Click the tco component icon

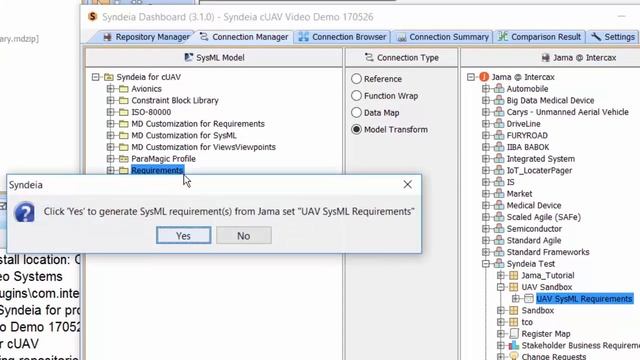click(x=513, y=322)
